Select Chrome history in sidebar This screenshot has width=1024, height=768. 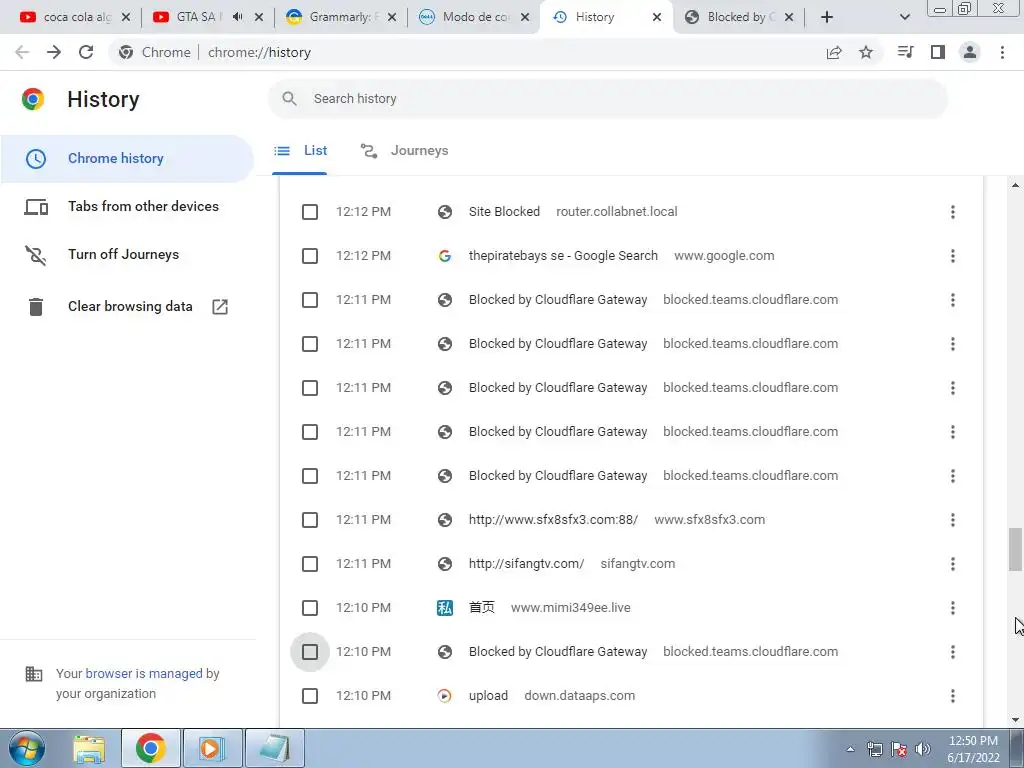click(x=127, y=159)
